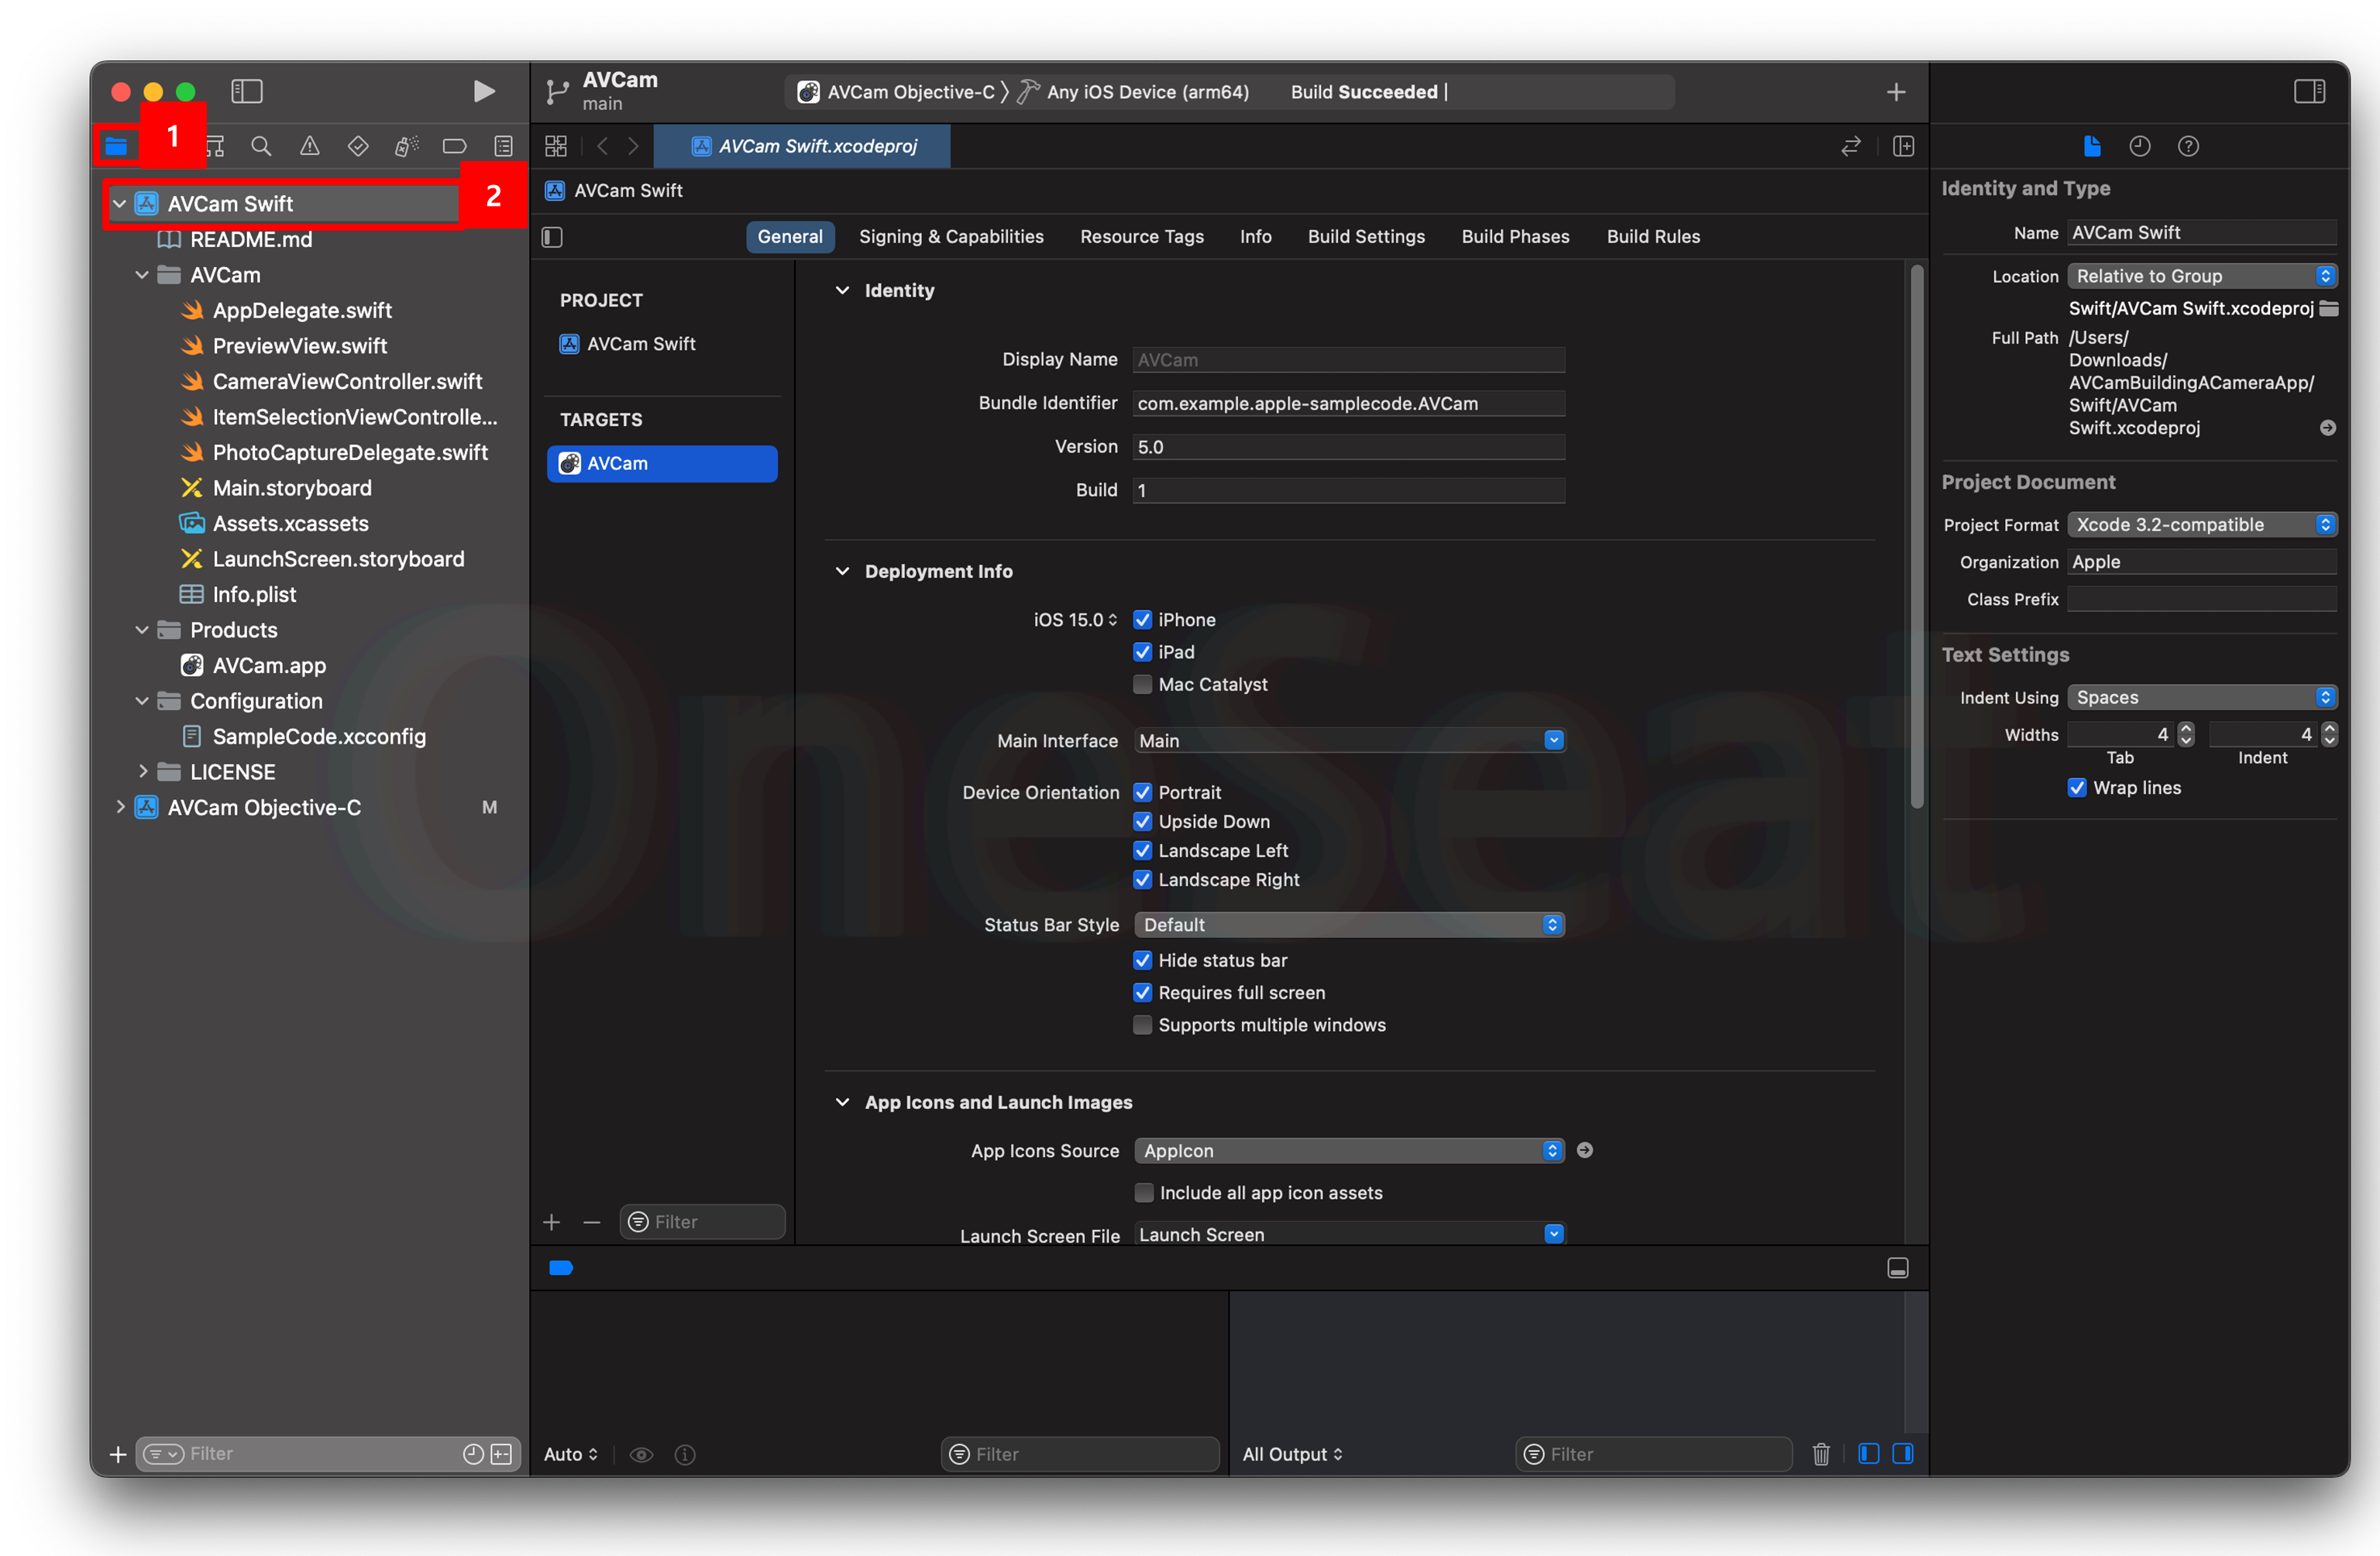Screen dimensions: 2380x1556
Task: Open the Breakpoint navigator icon
Action: 455,146
